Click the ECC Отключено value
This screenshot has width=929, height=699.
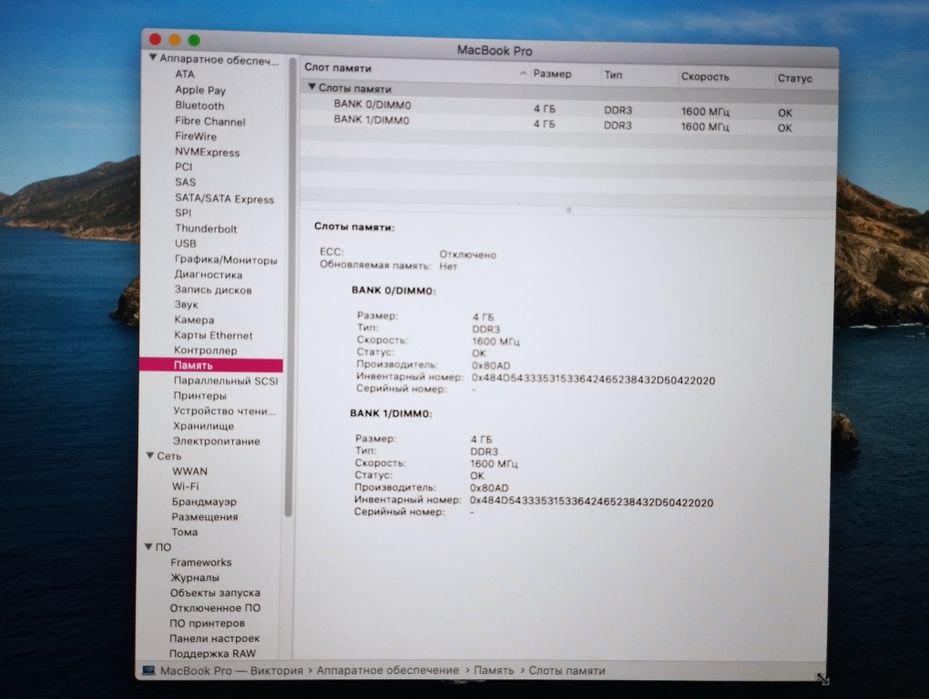467,255
